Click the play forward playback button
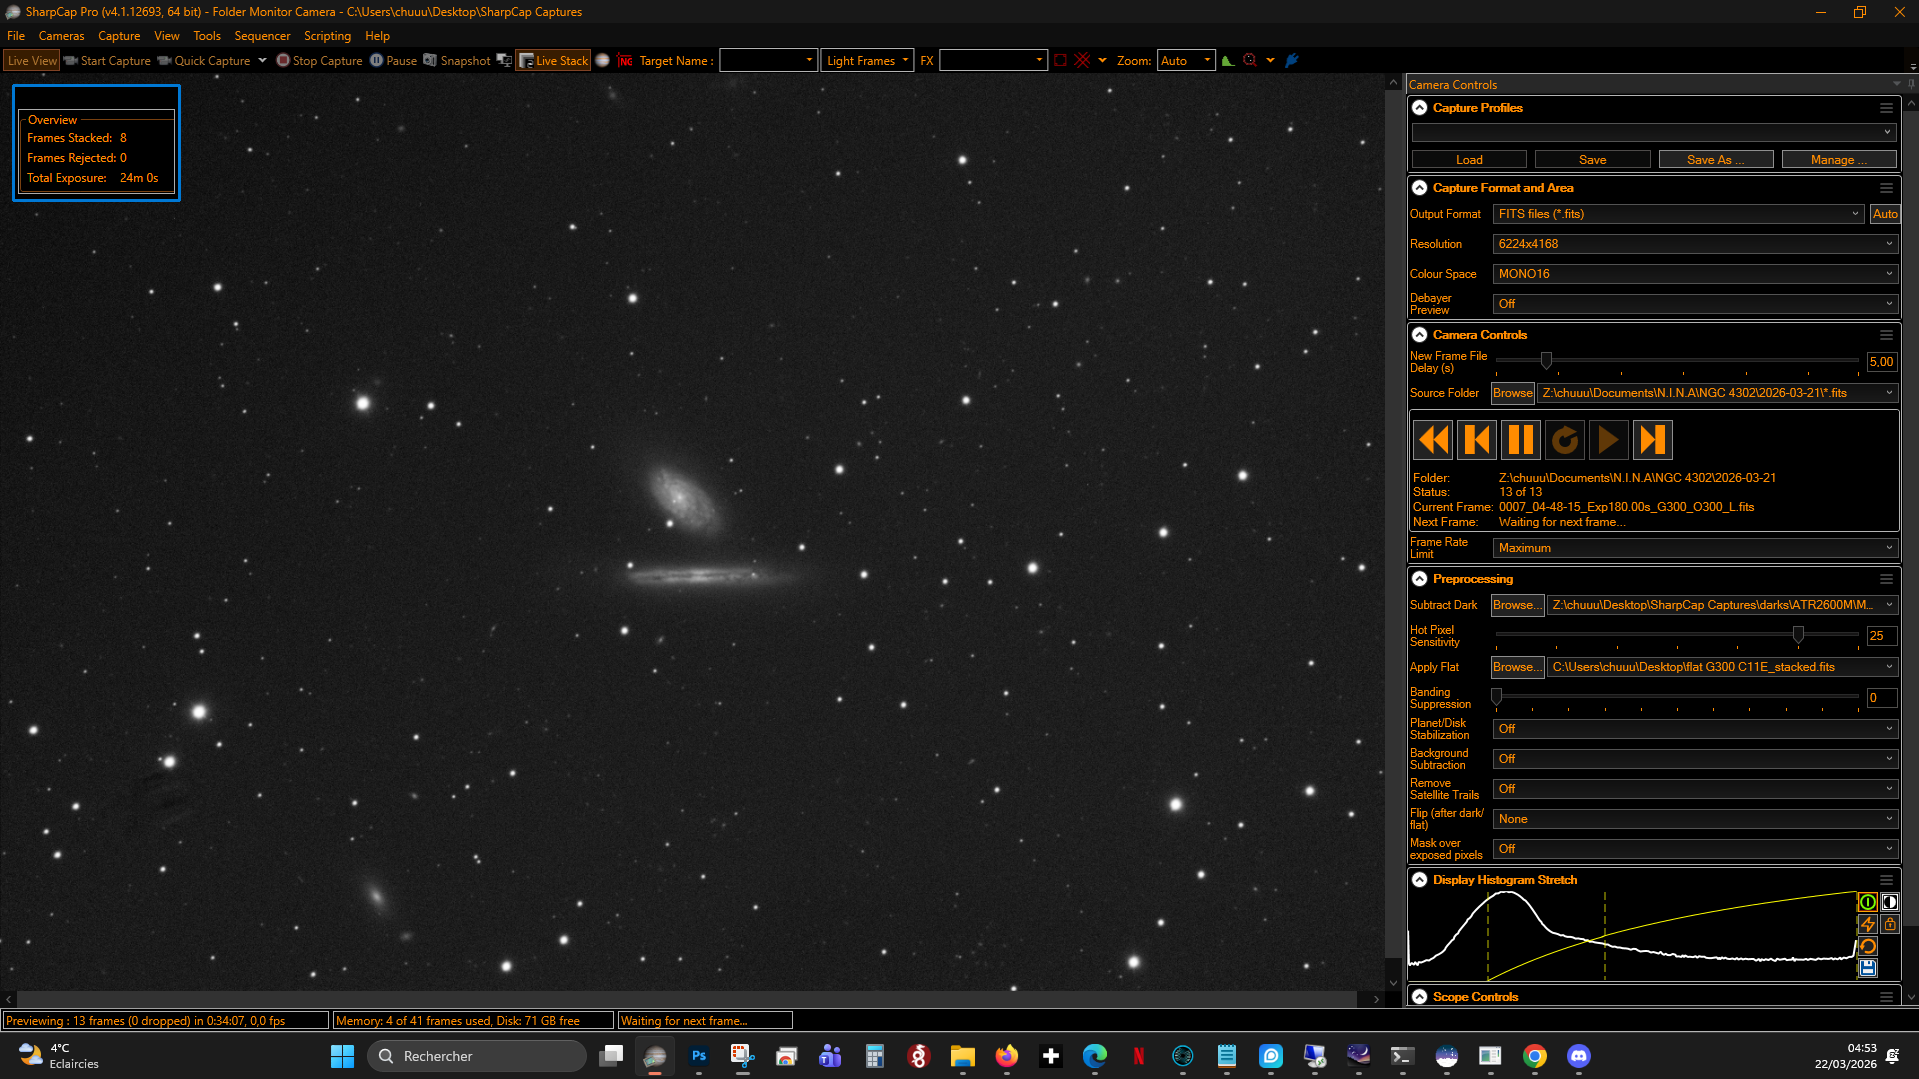 coord(1608,440)
